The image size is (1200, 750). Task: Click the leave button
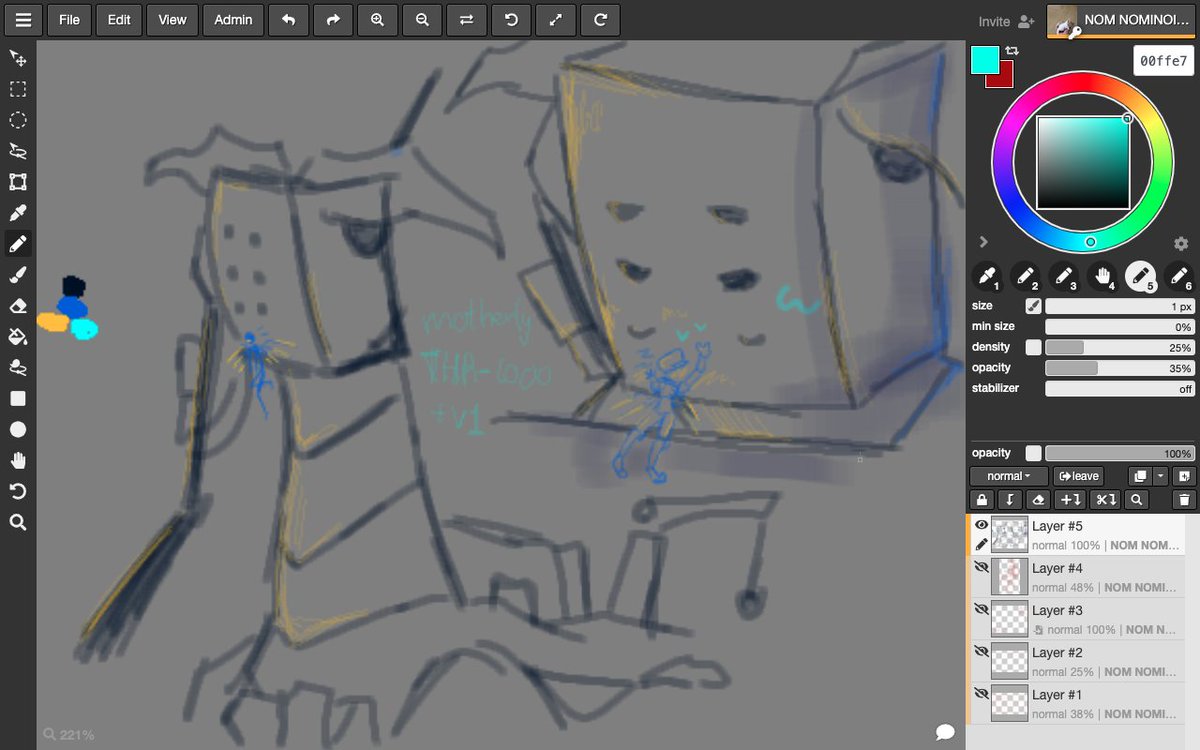point(1079,476)
